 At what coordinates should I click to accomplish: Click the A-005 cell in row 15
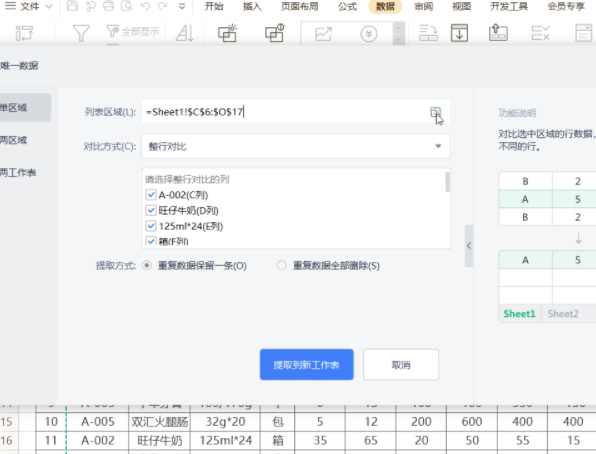98,422
